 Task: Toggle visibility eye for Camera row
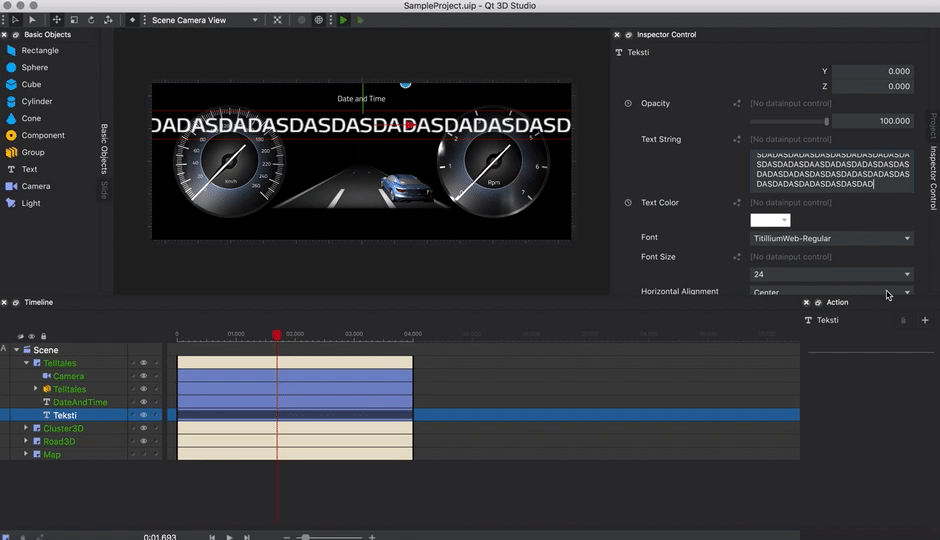pyautogui.click(x=143, y=376)
